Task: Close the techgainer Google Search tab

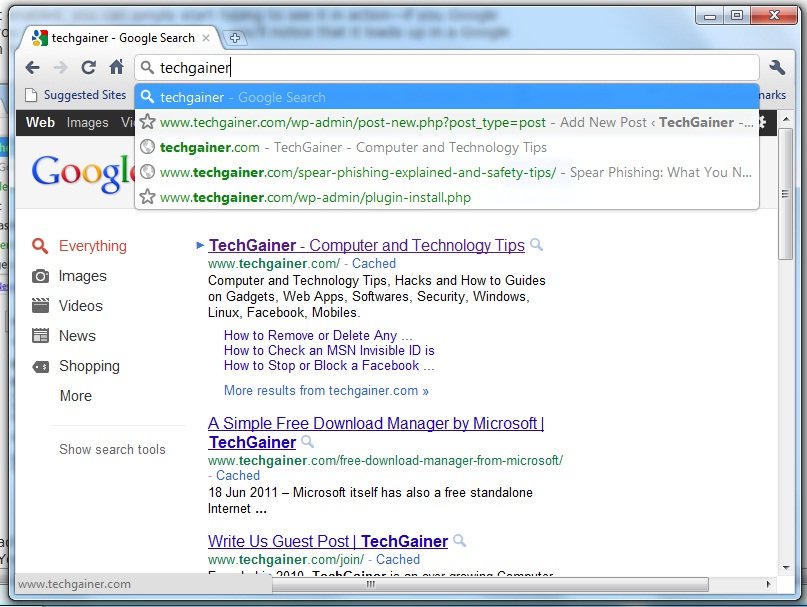Action: click(x=207, y=38)
